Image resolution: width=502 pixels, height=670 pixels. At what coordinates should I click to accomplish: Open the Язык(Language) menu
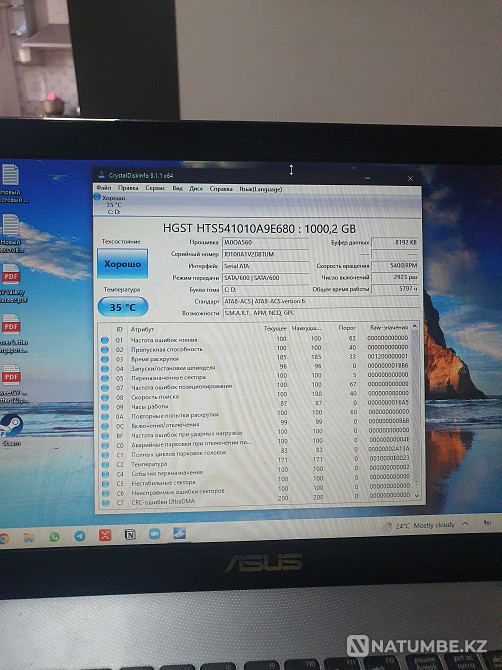pyautogui.click(x=261, y=189)
